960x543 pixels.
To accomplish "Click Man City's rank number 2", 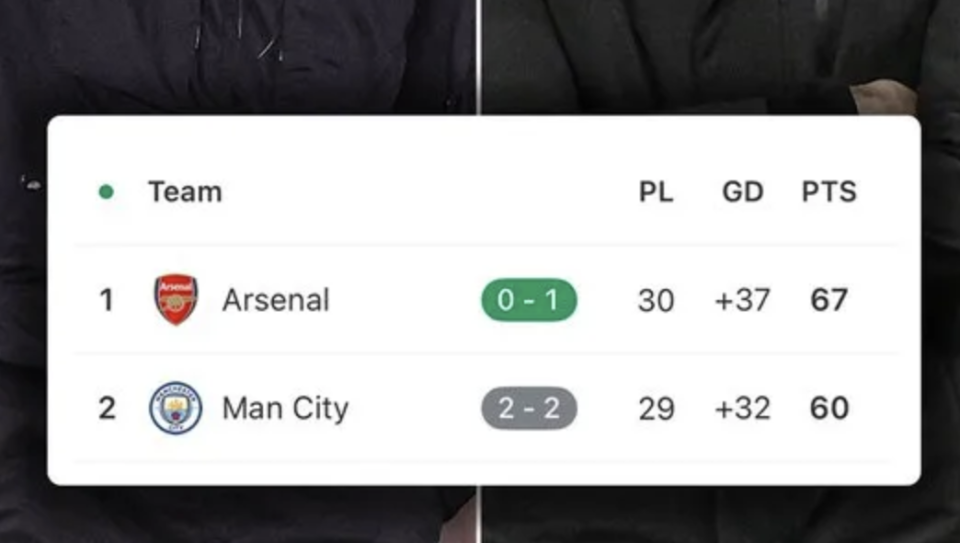I will coord(106,408).
